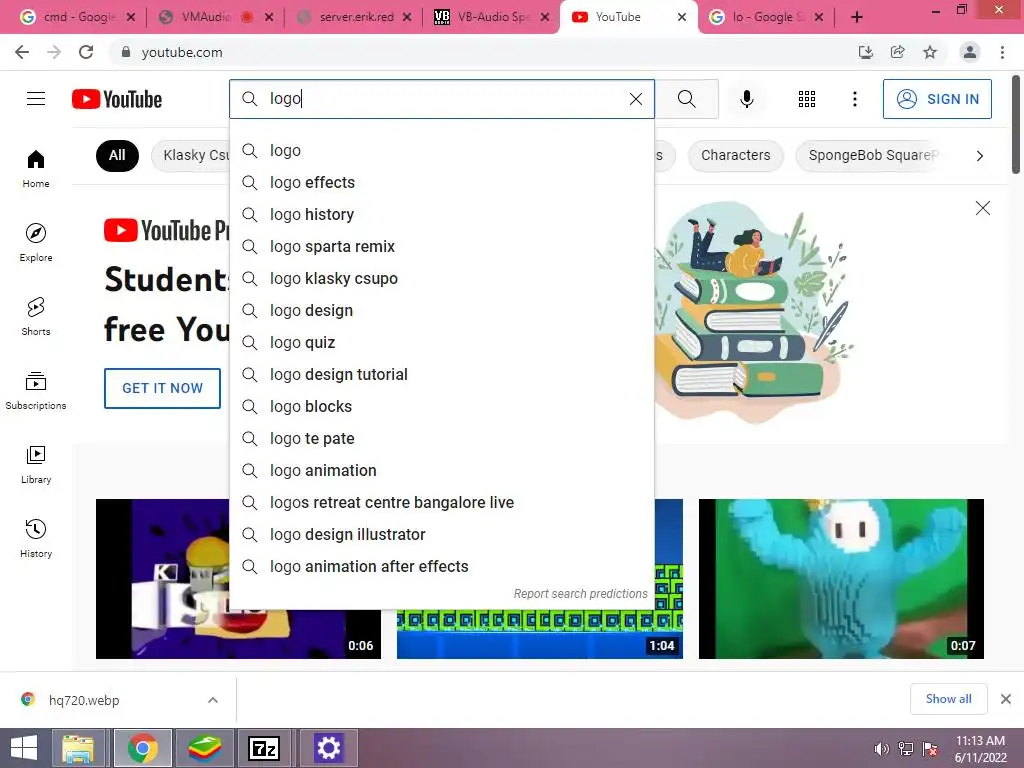Open History in sidebar
The width and height of the screenshot is (1024, 768).
click(x=36, y=538)
